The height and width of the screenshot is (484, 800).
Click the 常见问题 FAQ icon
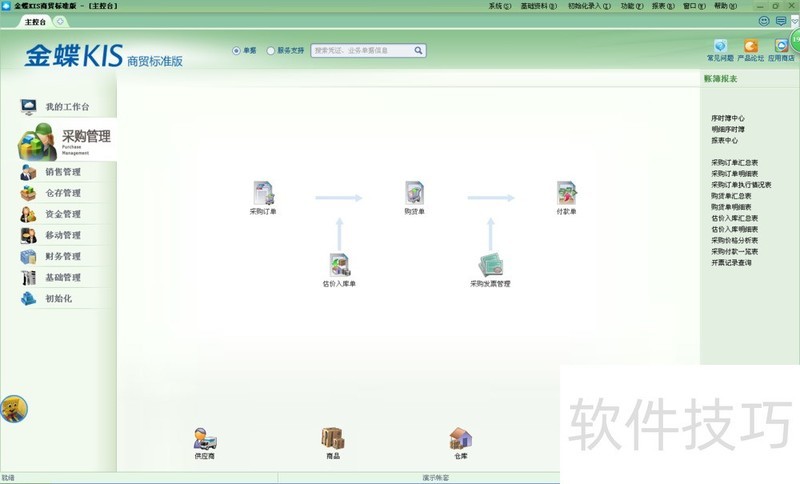(x=720, y=46)
